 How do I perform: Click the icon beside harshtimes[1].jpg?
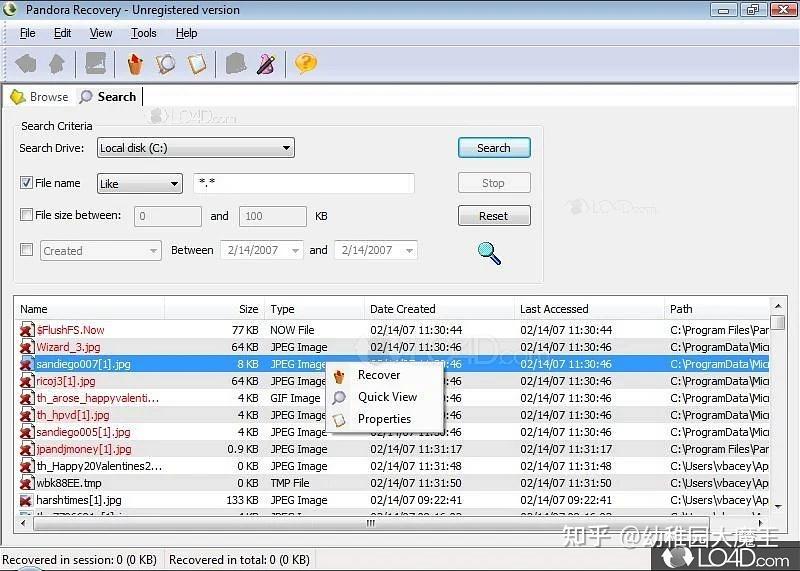27,500
